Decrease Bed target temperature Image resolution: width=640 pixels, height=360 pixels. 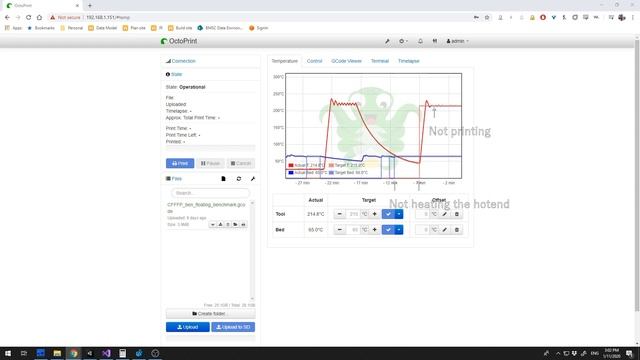[x=340, y=230]
